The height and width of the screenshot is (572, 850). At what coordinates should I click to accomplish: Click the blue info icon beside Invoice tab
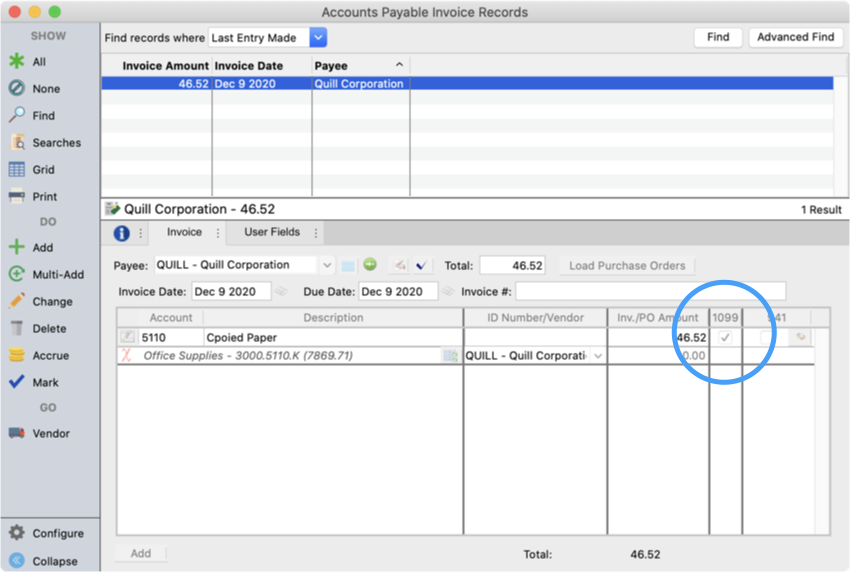tap(122, 233)
